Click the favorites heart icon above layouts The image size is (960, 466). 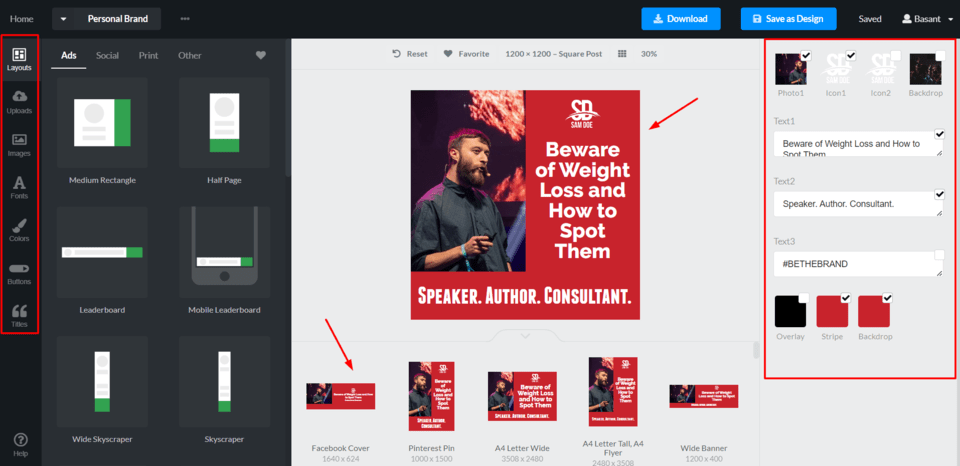pyautogui.click(x=261, y=55)
